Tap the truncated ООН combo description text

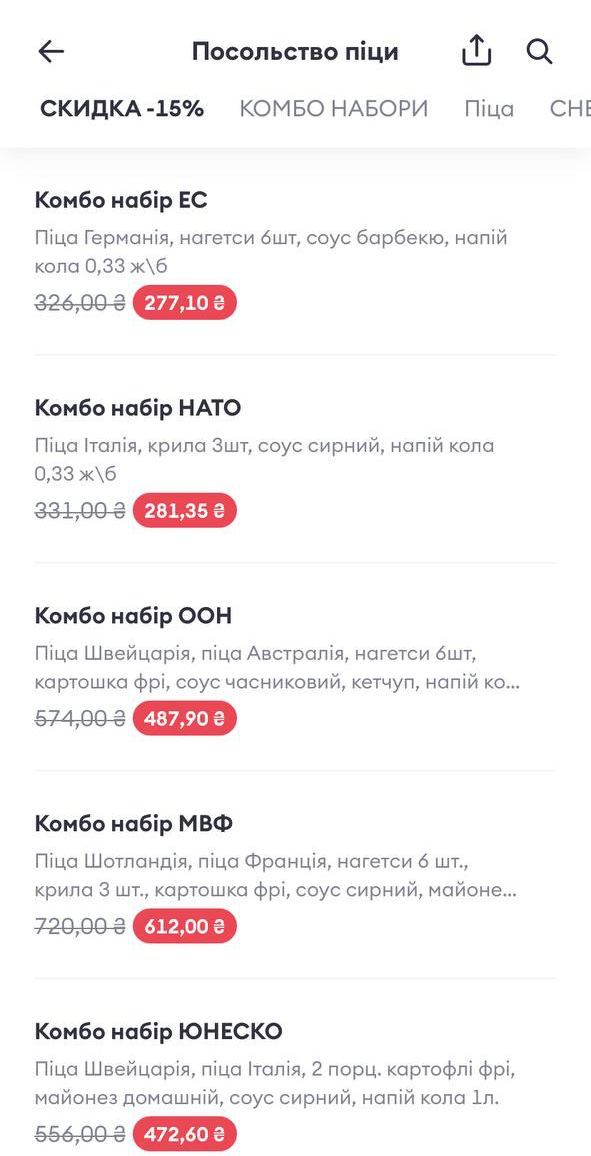point(277,668)
